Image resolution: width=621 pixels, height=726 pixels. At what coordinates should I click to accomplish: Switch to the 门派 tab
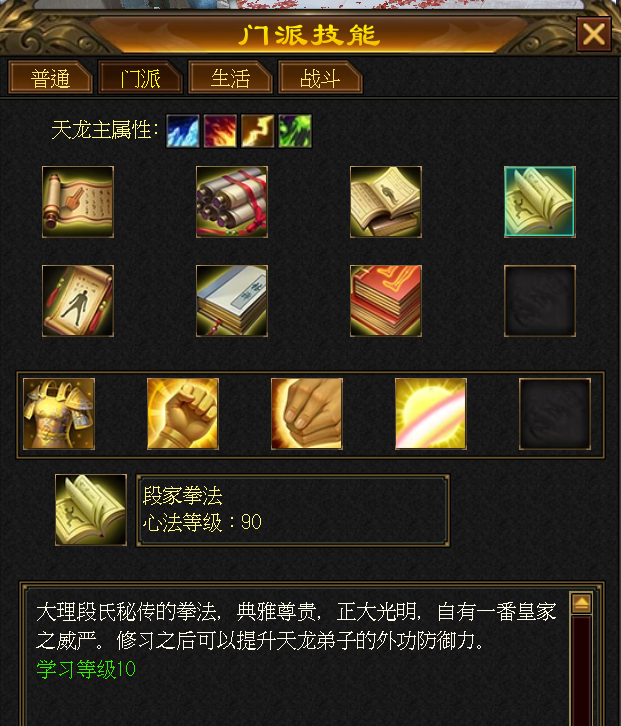[x=140, y=78]
